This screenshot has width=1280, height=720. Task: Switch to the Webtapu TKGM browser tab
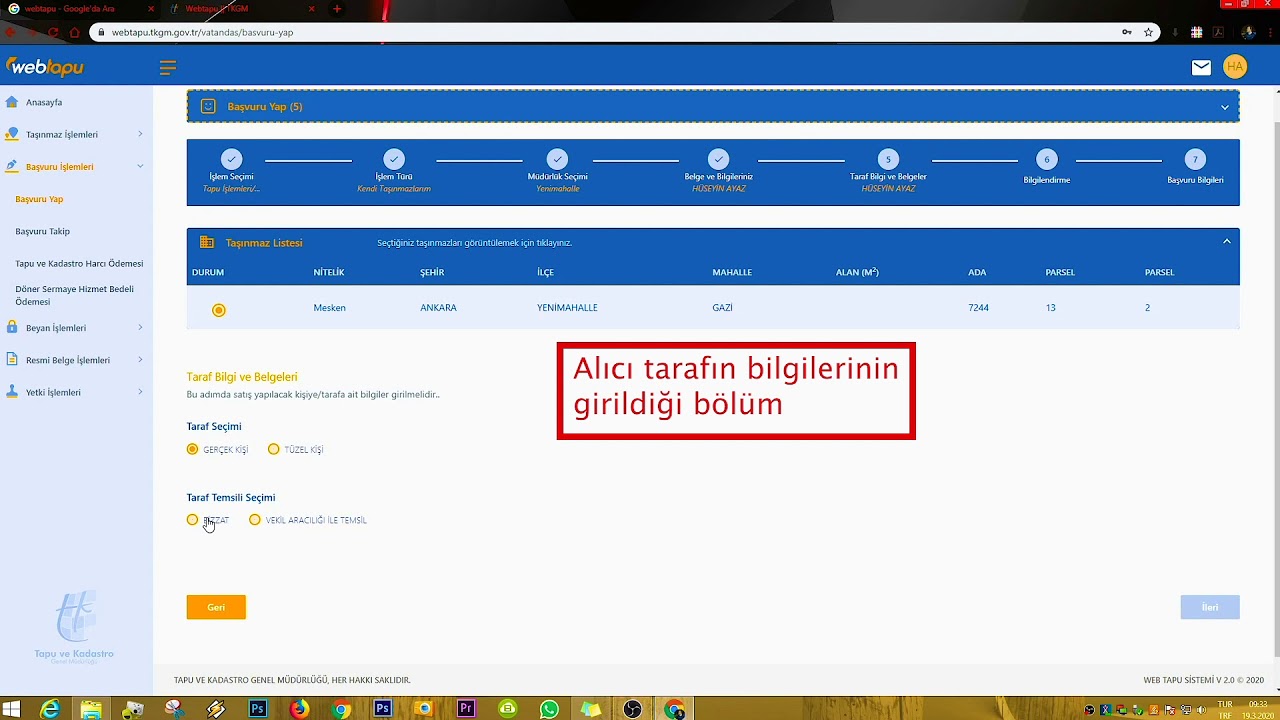[240, 9]
